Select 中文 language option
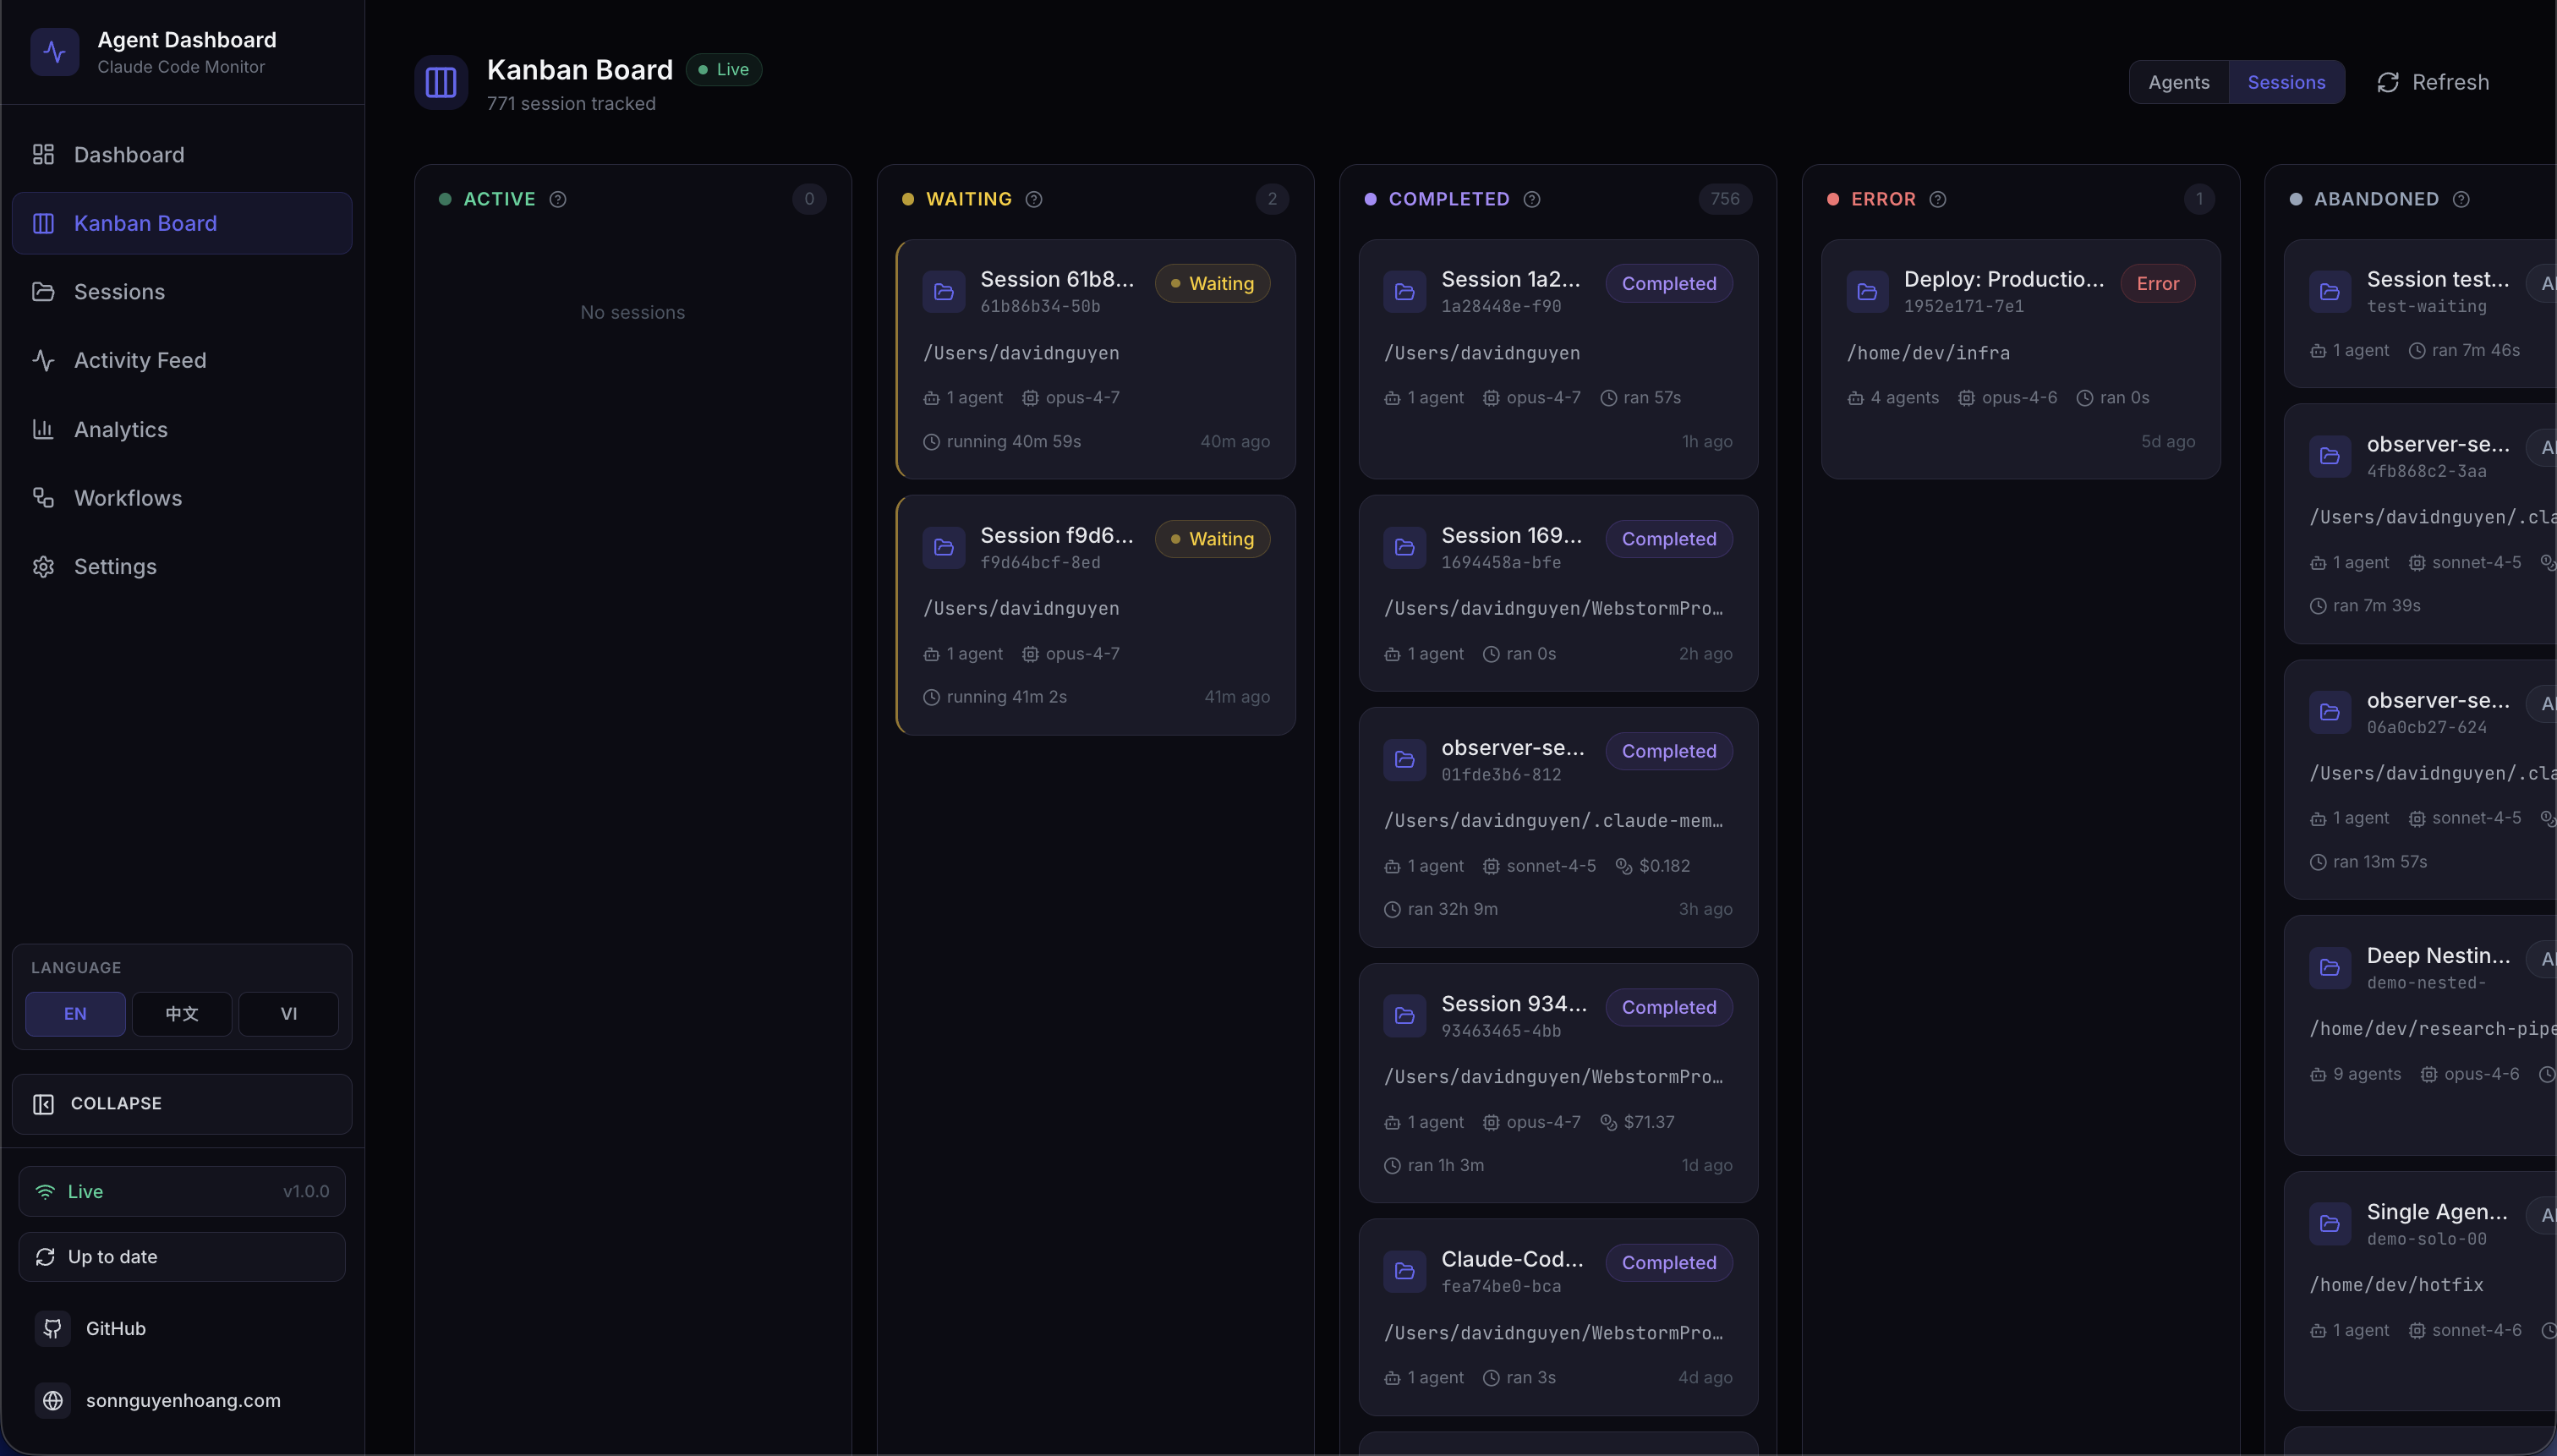The height and width of the screenshot is (1456, 2557). [182, 1013]
